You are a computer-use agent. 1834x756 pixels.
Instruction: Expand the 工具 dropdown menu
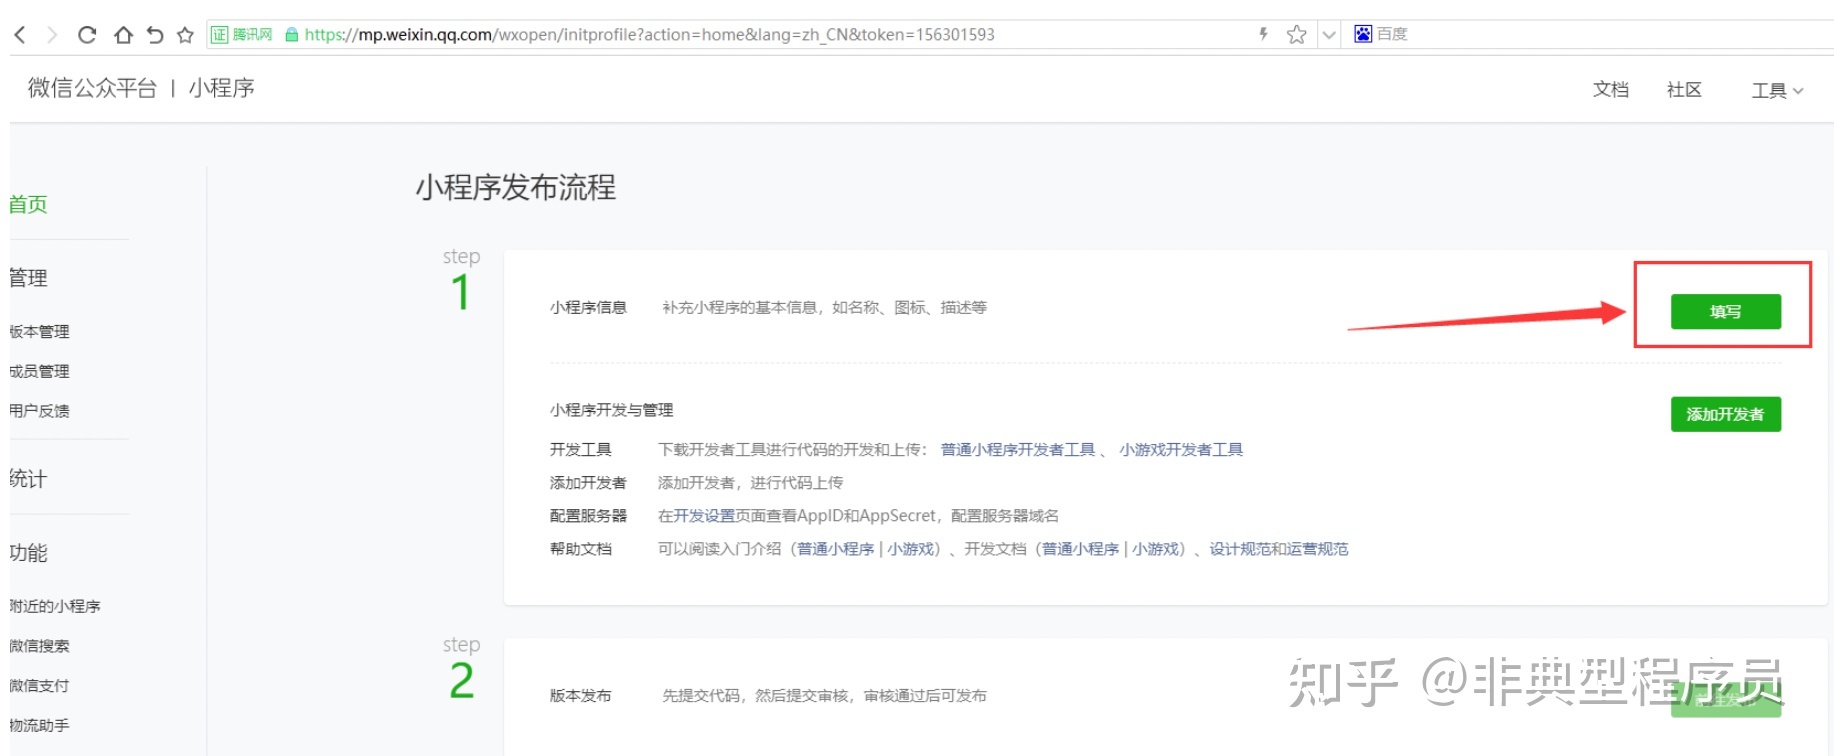click(x=1777, y=91)
